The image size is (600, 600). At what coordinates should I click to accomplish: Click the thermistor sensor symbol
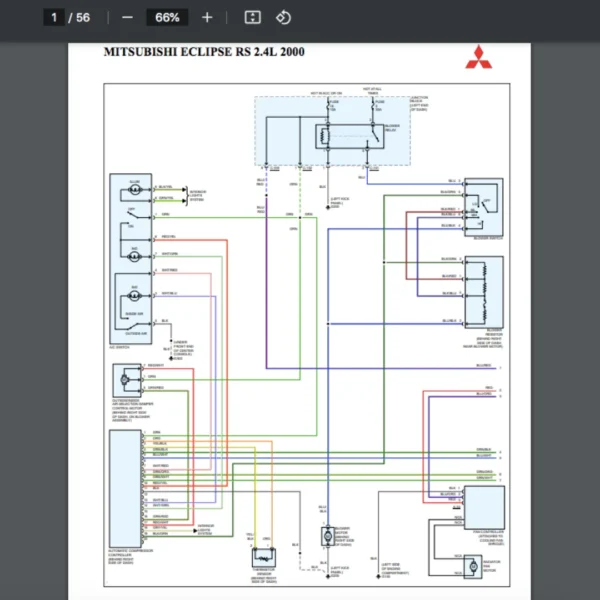(x=264, y=556)
